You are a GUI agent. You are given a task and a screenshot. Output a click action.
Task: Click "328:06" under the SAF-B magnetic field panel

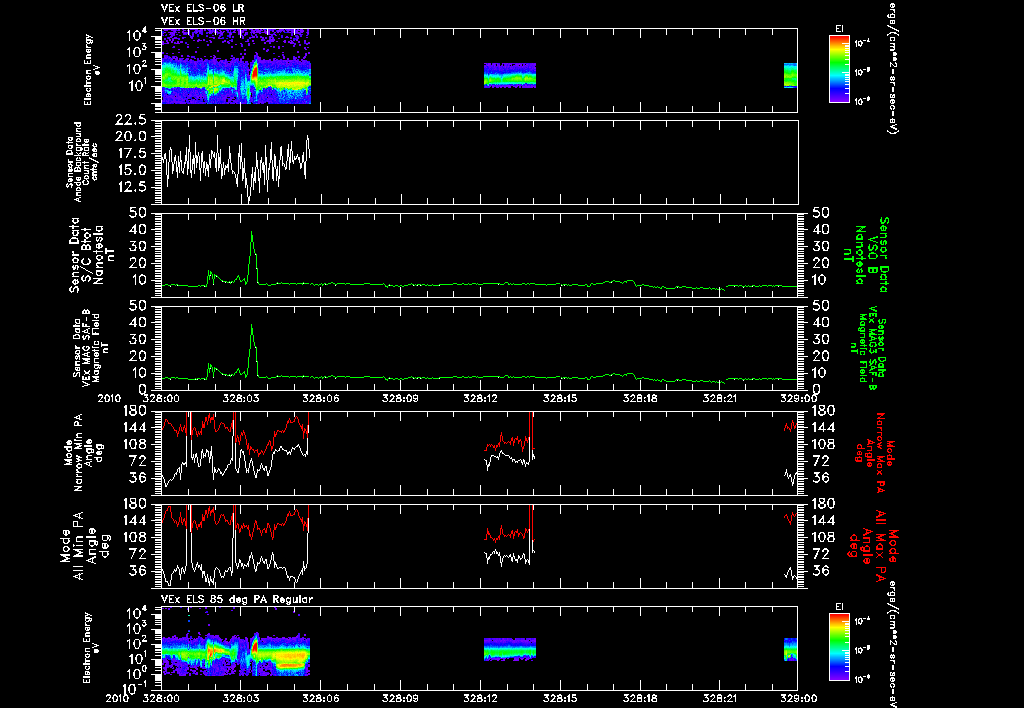click(321, 397)
